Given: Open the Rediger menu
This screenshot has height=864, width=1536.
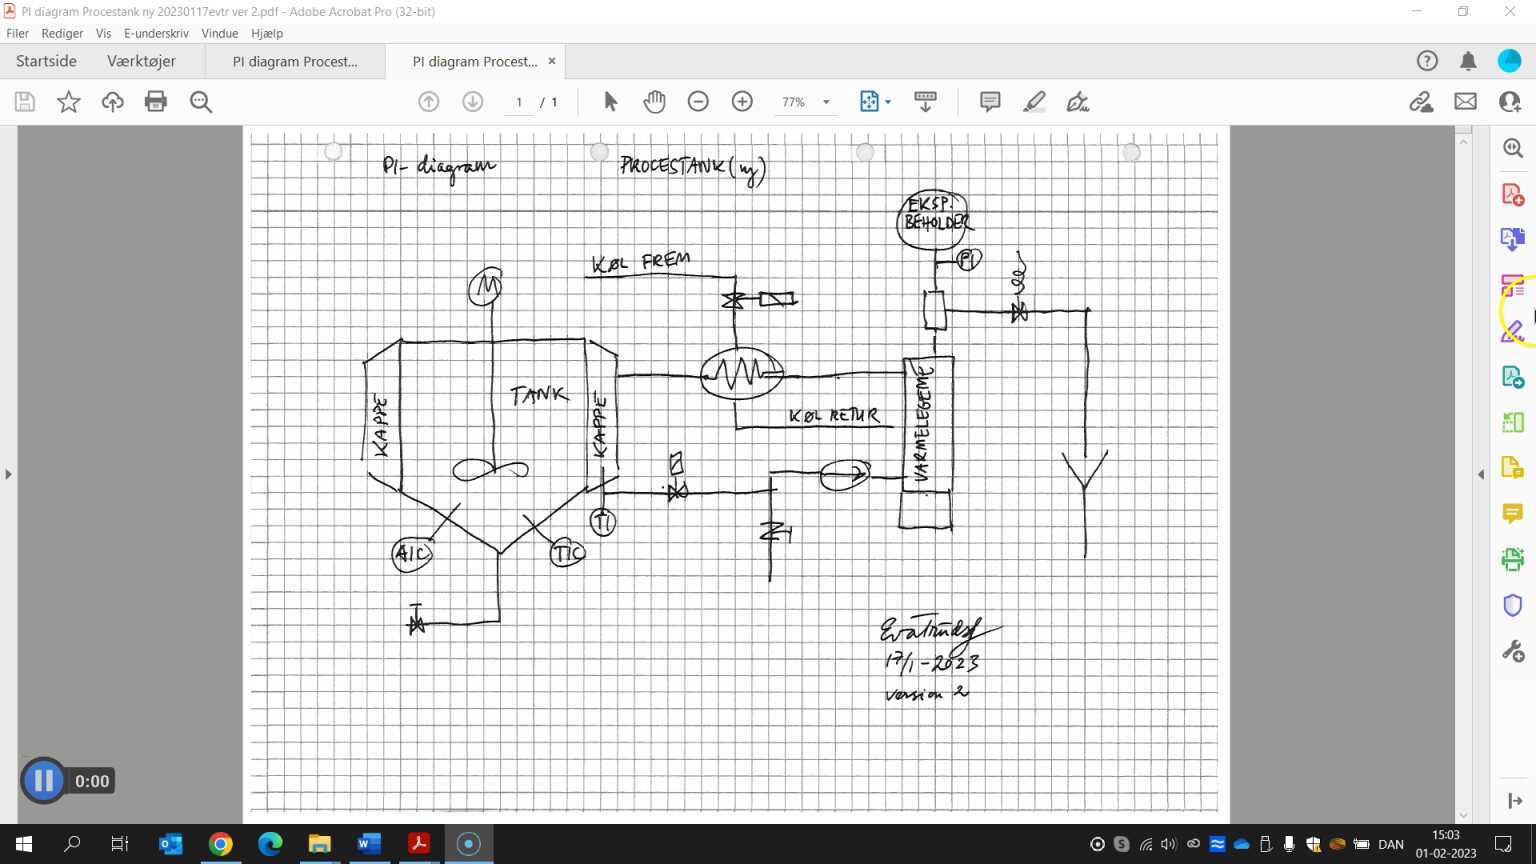Looking at the screenshot, I should [62, 33].
